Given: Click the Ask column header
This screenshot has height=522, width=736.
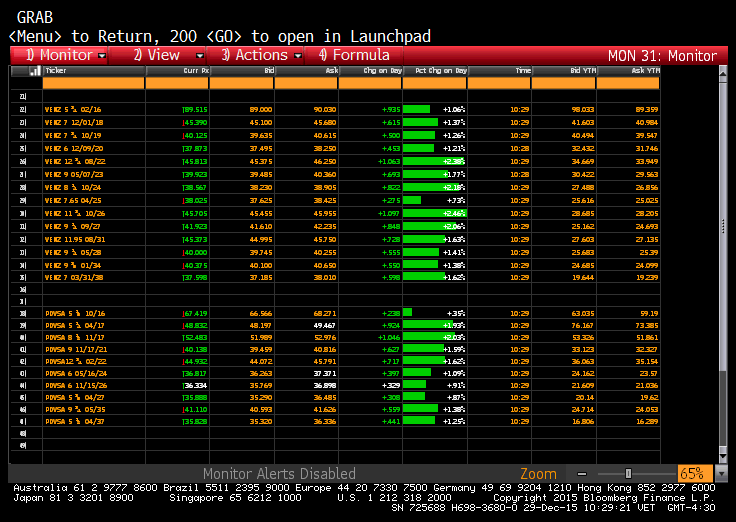Looking at the screenshot, I should (306, 71).
